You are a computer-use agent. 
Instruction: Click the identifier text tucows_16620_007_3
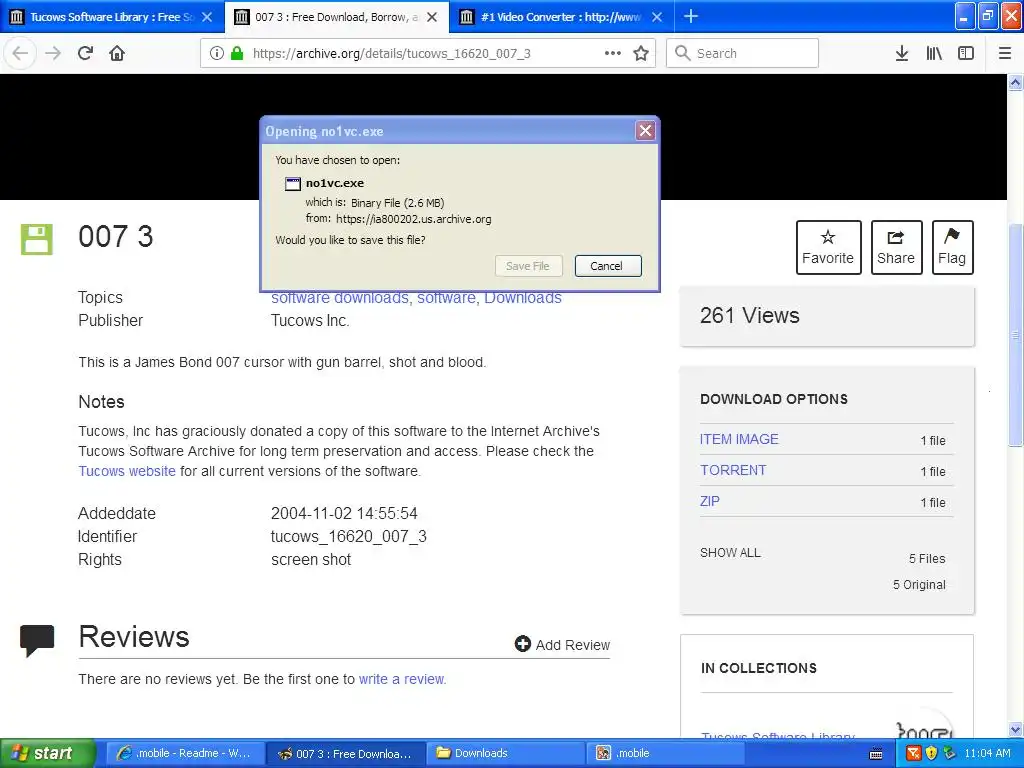(x=349, y=536)
